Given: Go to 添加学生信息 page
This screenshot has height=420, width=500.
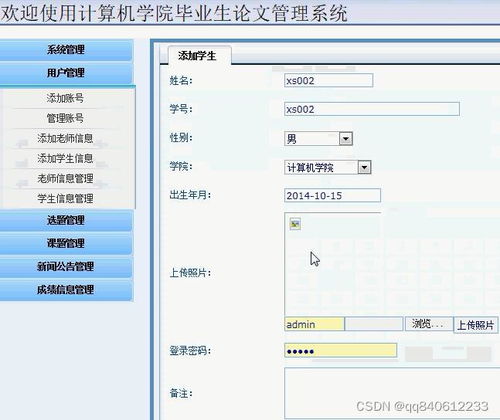Looking at the screenshot, I should click(x=65, y=158).
